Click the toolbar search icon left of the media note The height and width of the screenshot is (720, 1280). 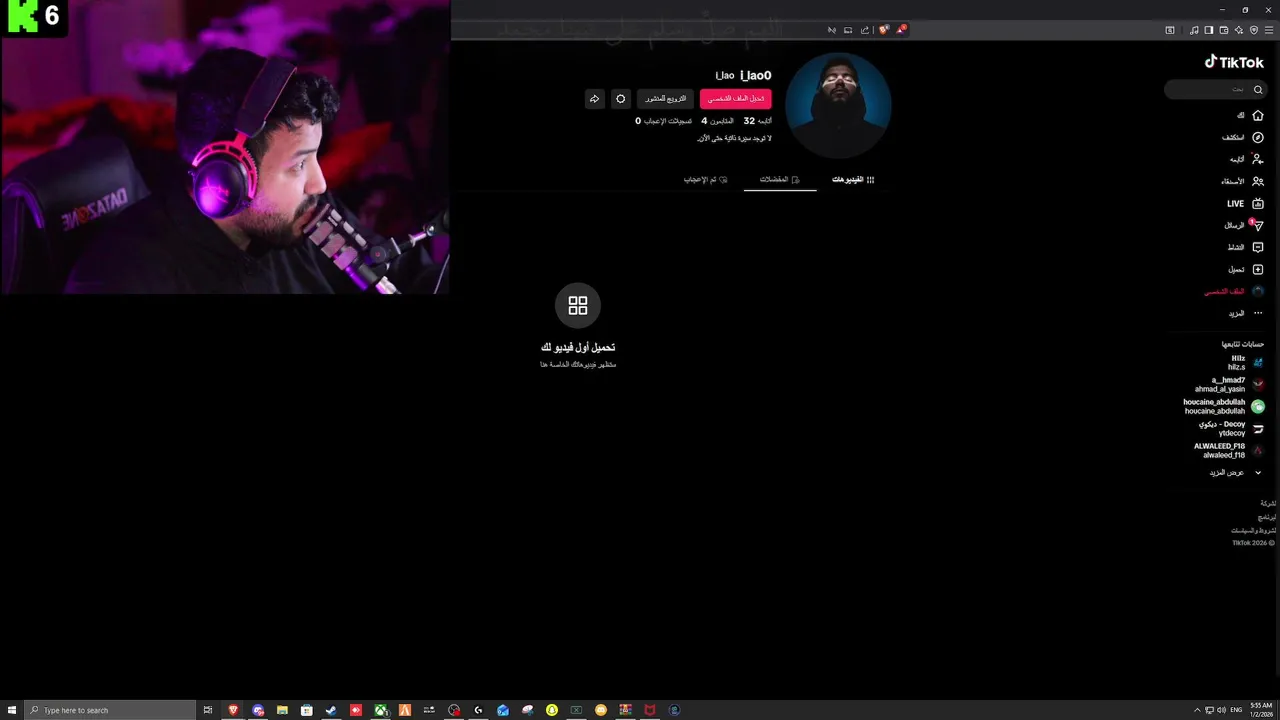tap(1170, 30)
